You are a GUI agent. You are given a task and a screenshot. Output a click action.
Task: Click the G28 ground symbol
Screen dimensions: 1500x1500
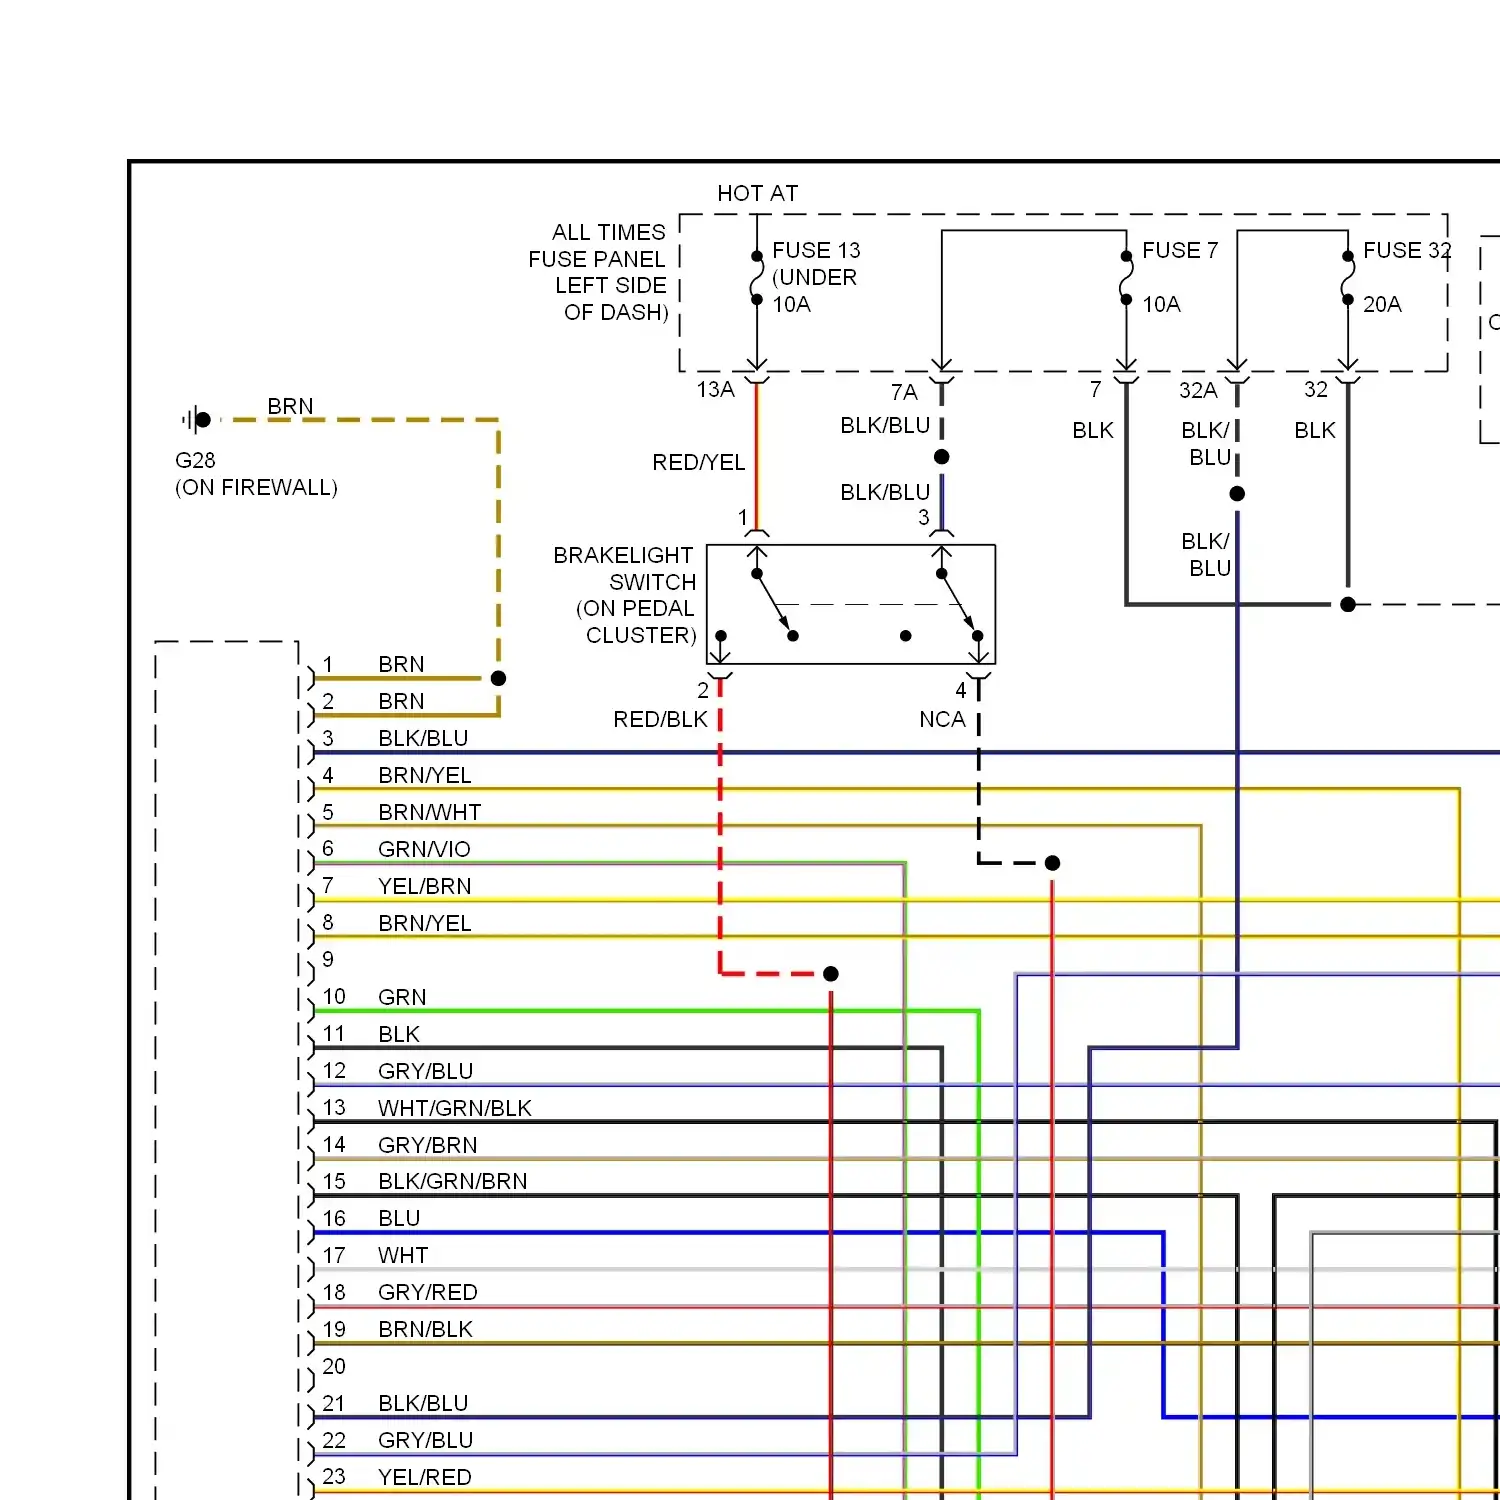198,420
